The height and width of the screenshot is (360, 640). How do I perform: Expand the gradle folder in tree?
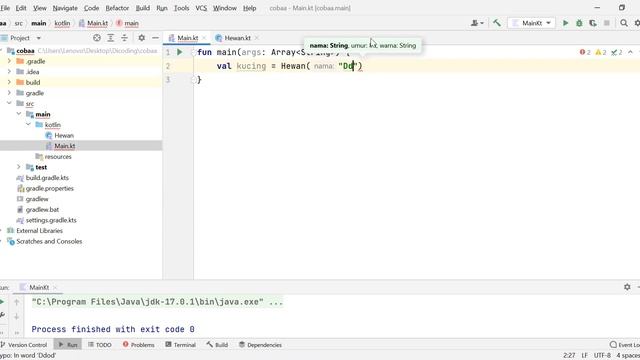[x=9, y=93]
